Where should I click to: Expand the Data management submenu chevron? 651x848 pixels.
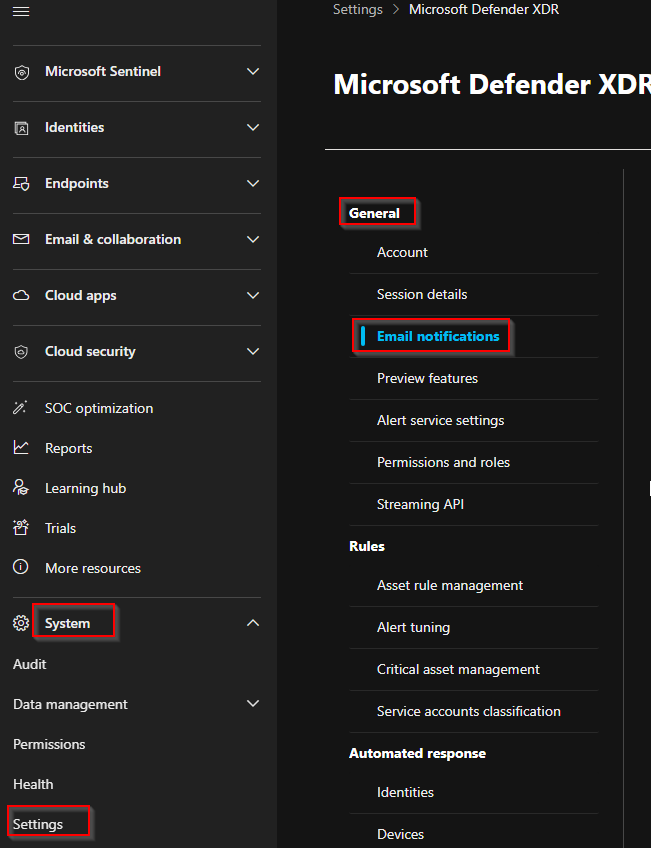[x=253, y=704]
